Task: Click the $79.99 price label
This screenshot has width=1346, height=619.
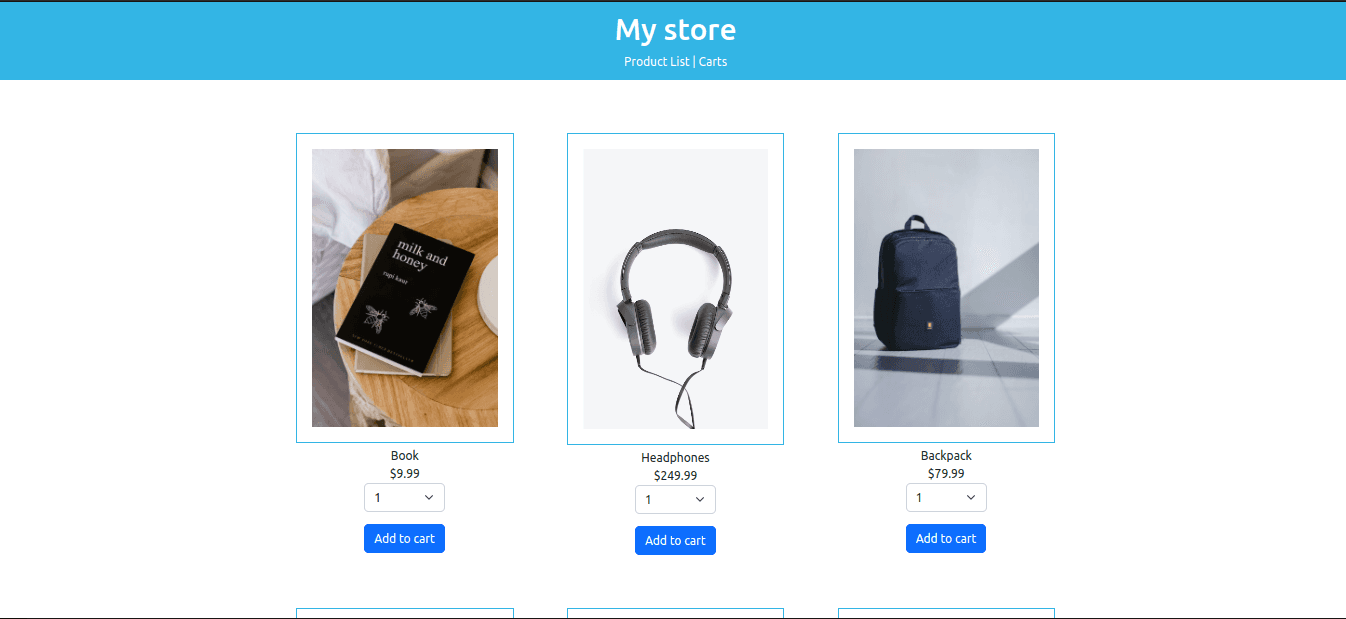Action: (x=946, y=474)
